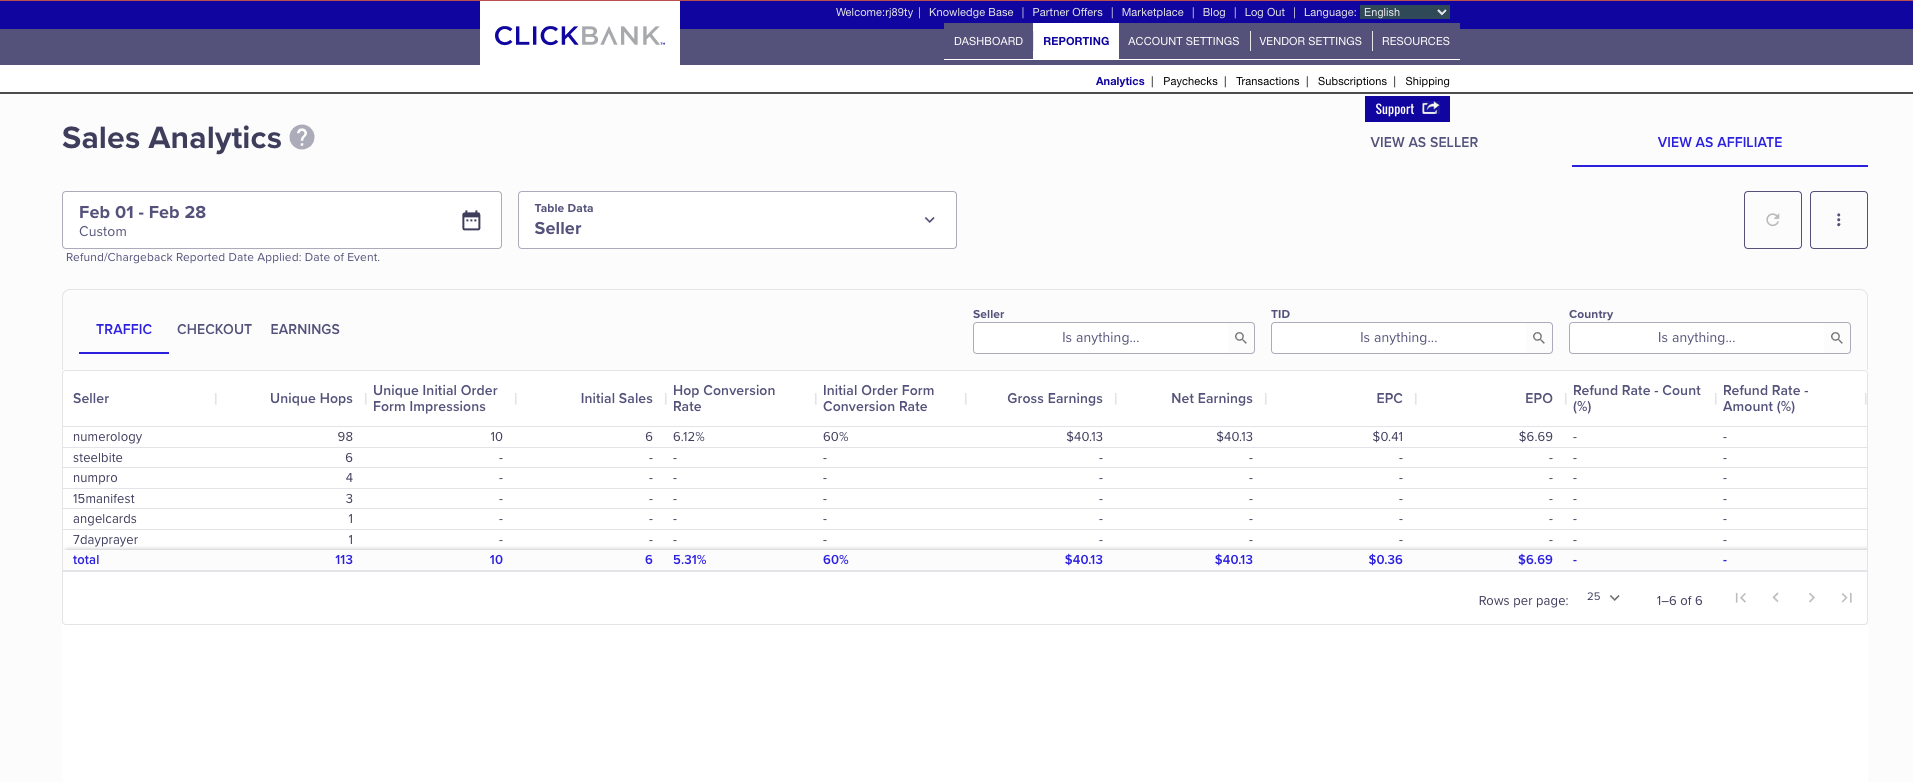This screenshot has width=1913, height=782.
Task: Select the 15manifest seller row
Action: (964, 499)
